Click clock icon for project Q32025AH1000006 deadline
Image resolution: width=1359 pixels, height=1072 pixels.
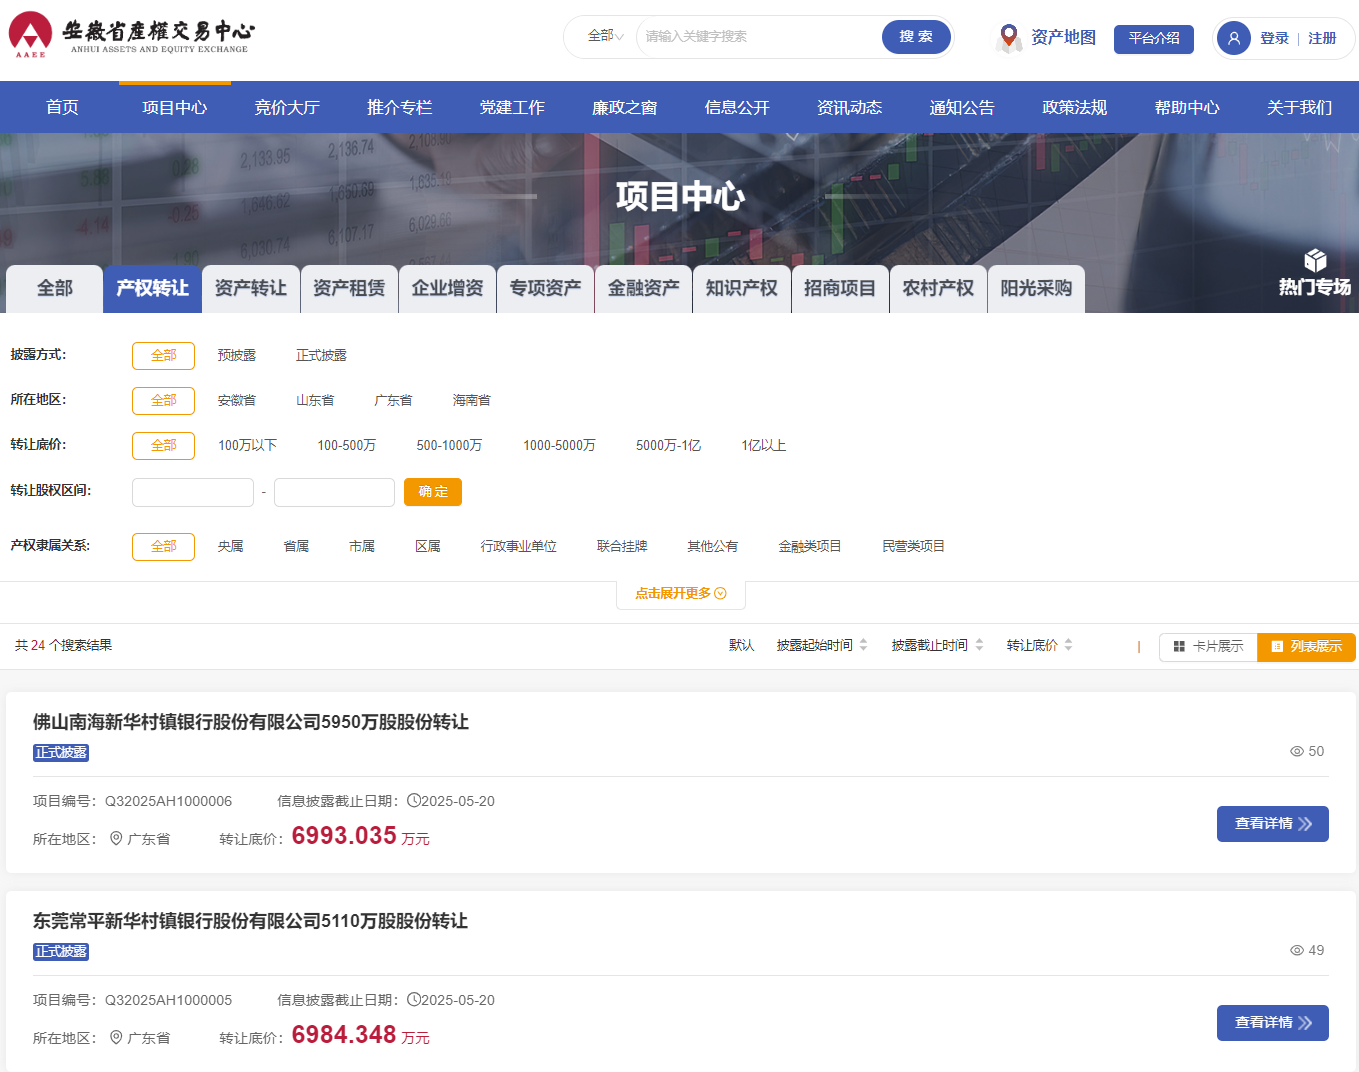point(414,800)
